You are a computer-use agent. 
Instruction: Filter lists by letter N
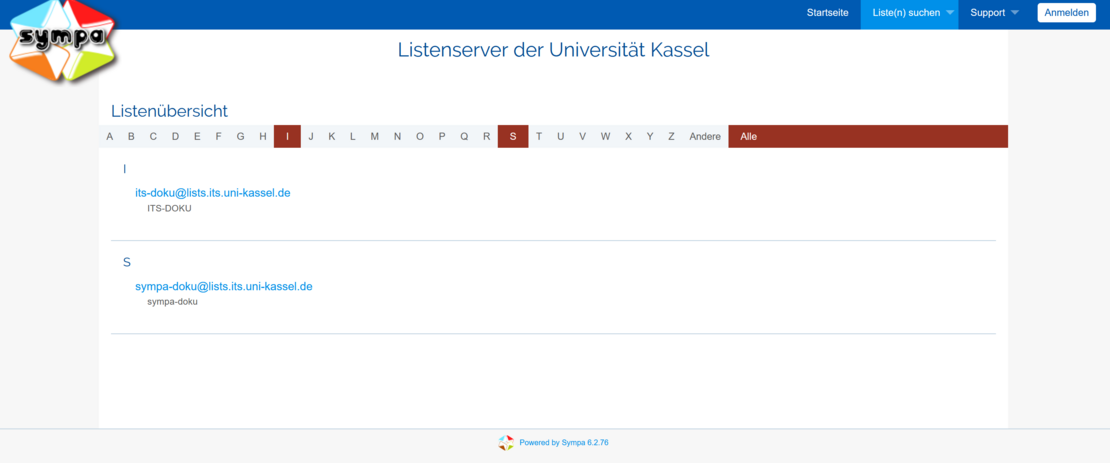point(397,137)
